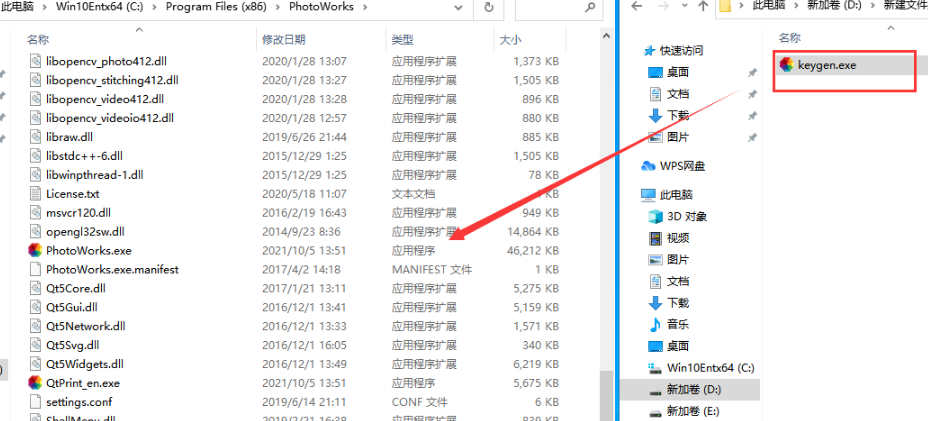Click the left file list scrollbar thumb
This screenshot has width=928, height=421.
605,394
